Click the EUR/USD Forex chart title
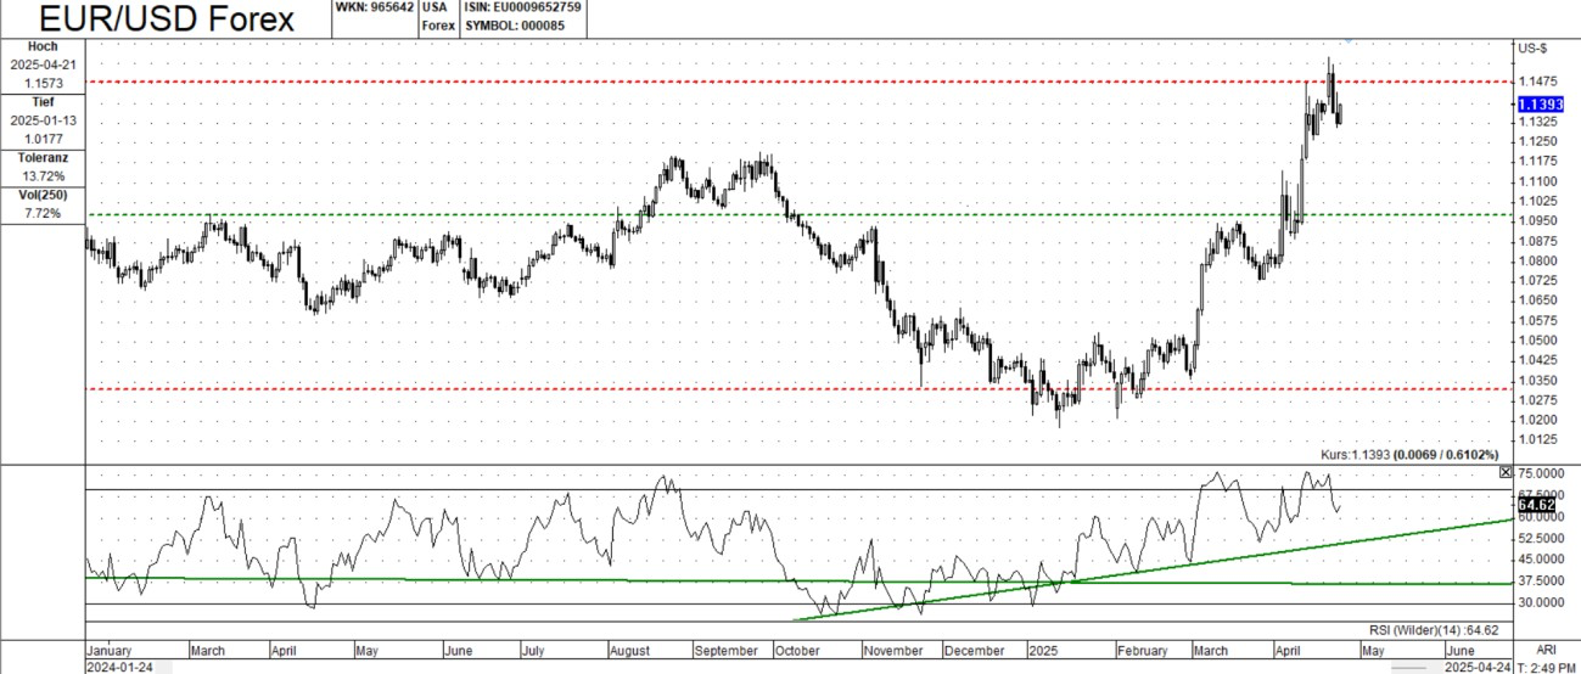 pyautogui.click(x=166, y=19)
